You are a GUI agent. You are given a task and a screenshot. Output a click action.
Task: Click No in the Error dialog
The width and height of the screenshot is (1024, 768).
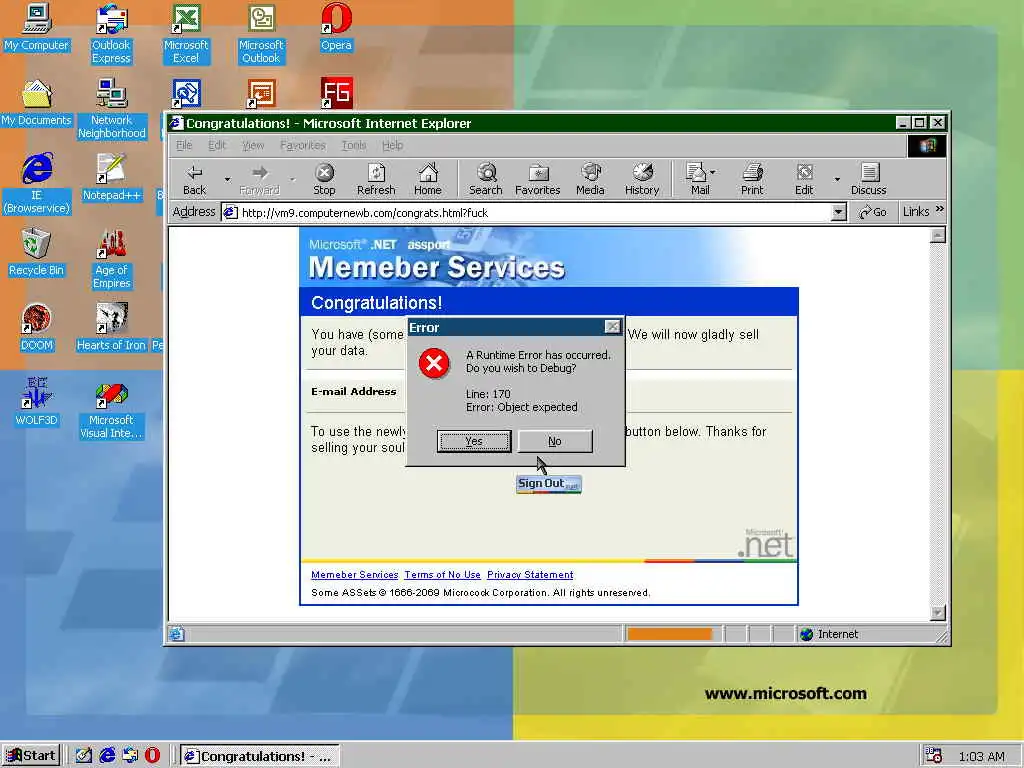tap(555, 441)
